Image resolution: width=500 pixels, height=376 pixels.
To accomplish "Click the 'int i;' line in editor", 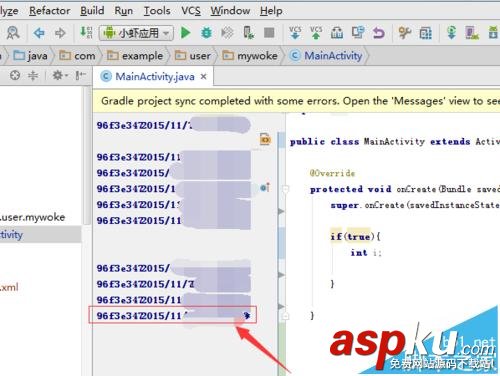I will click(365, 253).
